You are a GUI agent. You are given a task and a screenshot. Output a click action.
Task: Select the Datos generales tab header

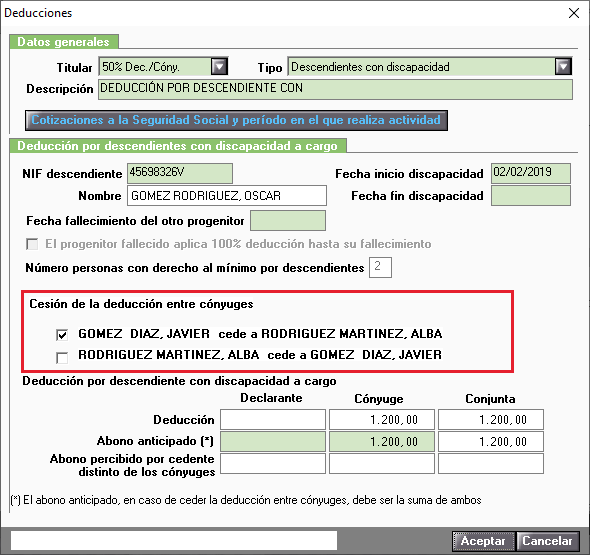tap(64, 42)
